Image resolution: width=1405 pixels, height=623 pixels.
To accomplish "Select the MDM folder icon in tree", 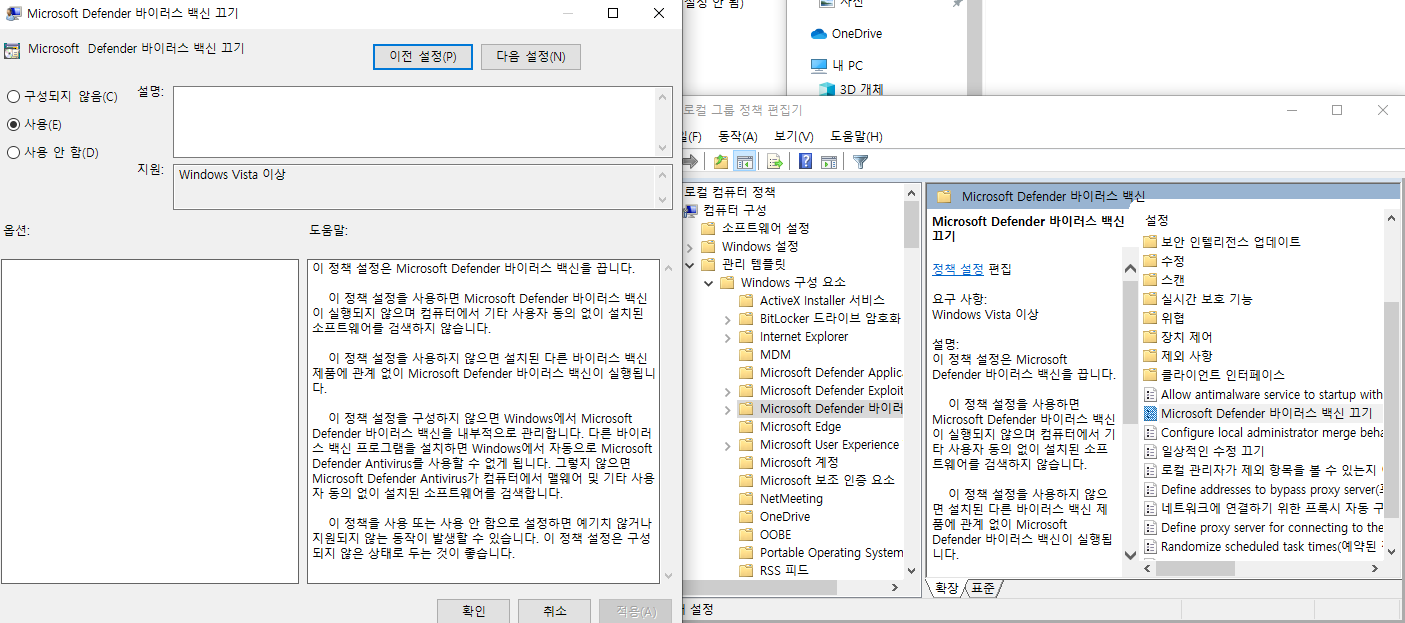I will coord(747,354).
